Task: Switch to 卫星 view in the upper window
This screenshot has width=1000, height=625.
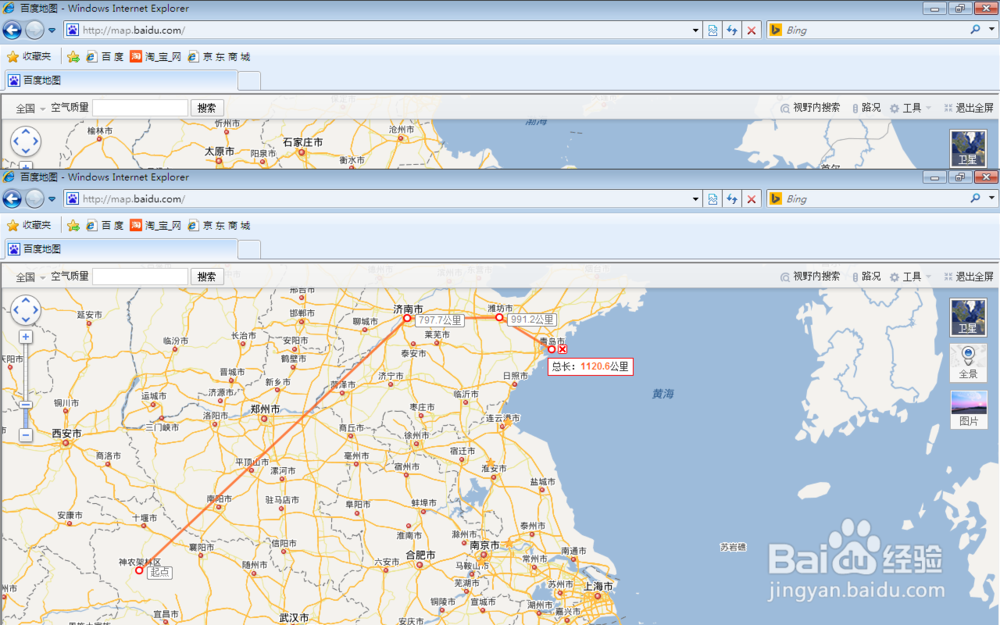Action: click(x=968, y=149)
